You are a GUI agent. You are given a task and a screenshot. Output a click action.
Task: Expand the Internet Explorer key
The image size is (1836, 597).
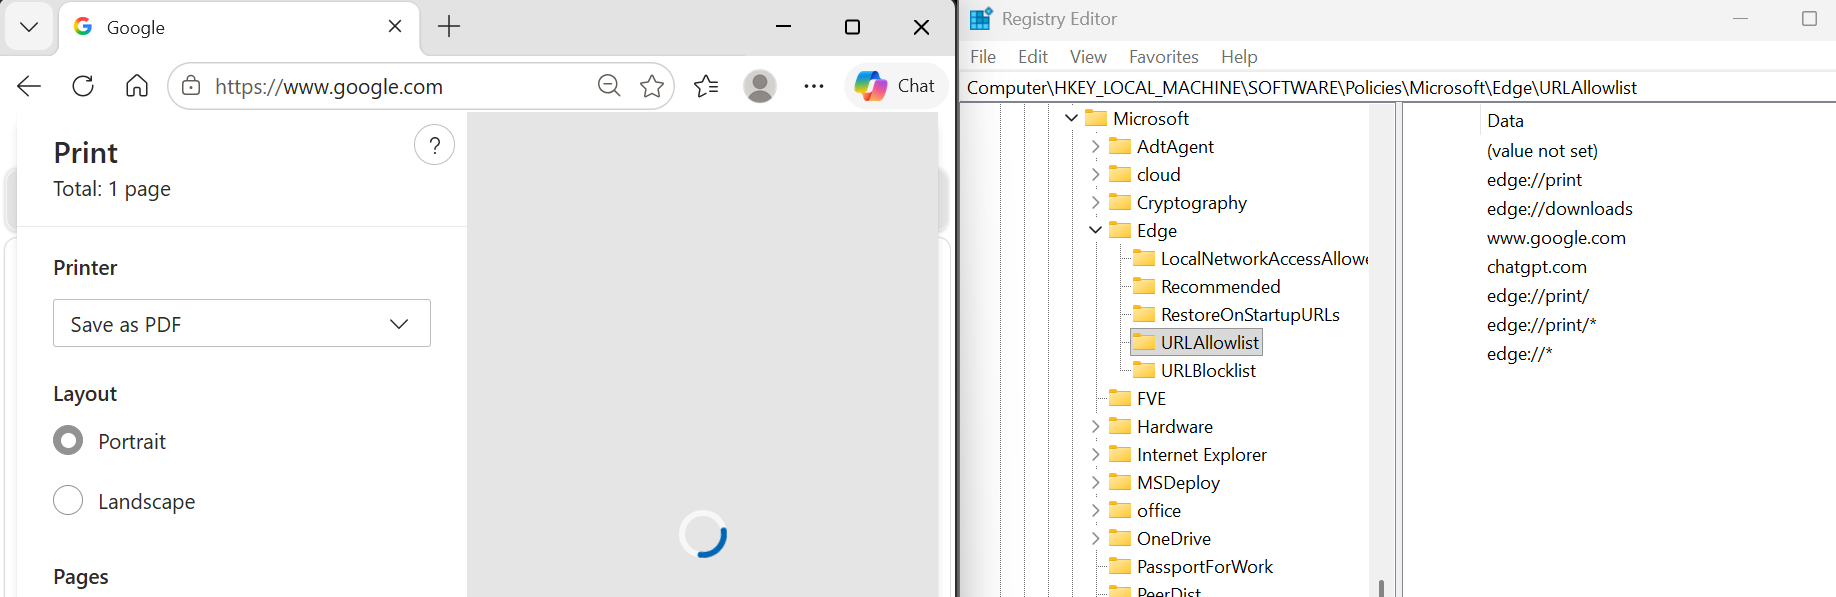click(1096, 454)
